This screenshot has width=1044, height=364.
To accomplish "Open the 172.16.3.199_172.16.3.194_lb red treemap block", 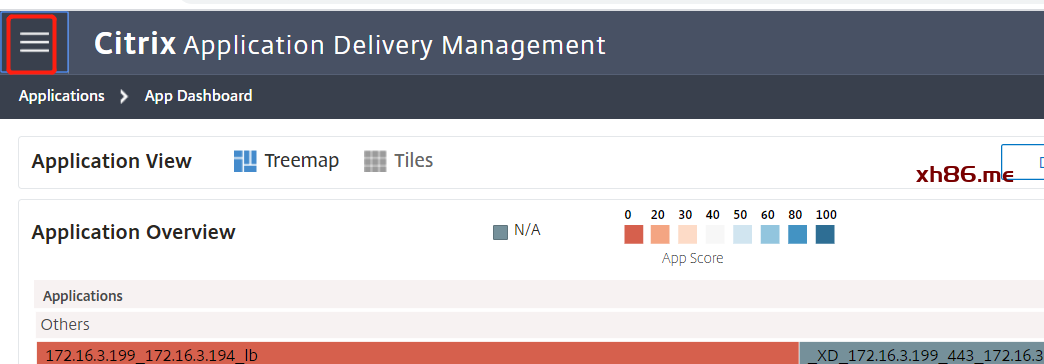I will (417, 353).
